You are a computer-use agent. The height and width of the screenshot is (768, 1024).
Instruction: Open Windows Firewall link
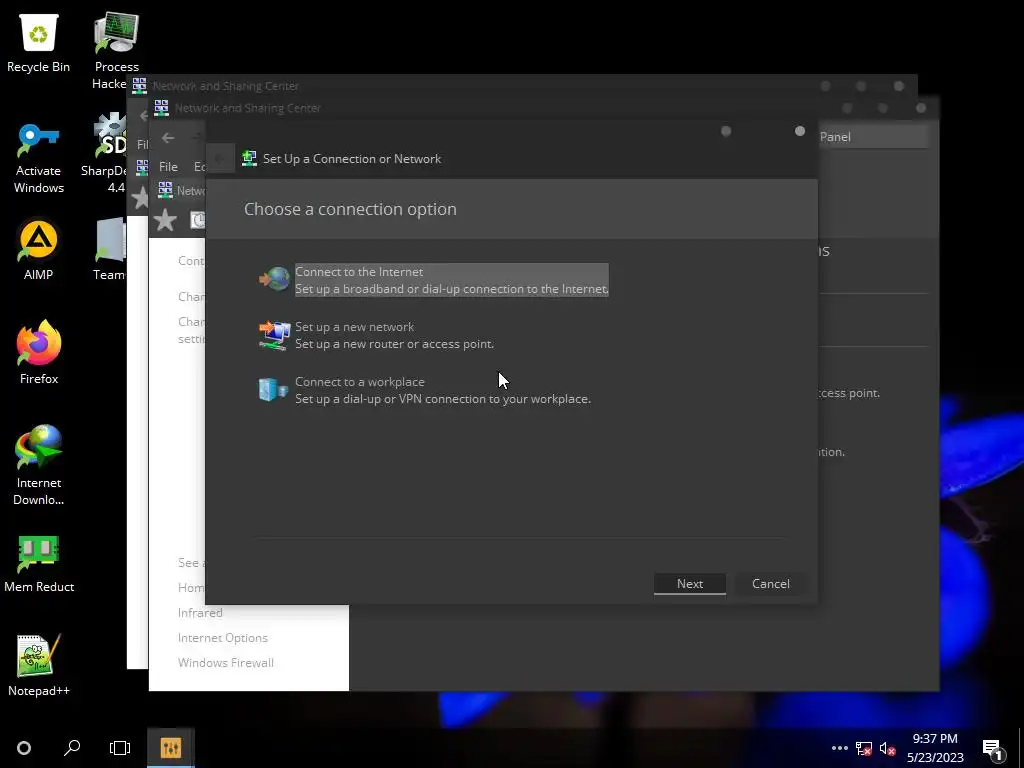225,662
